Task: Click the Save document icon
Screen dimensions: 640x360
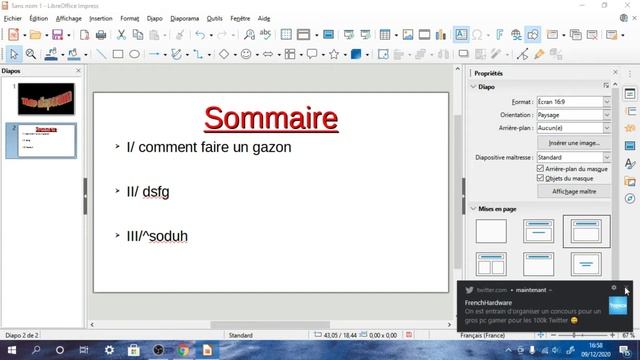Action: tap(57, 35)
